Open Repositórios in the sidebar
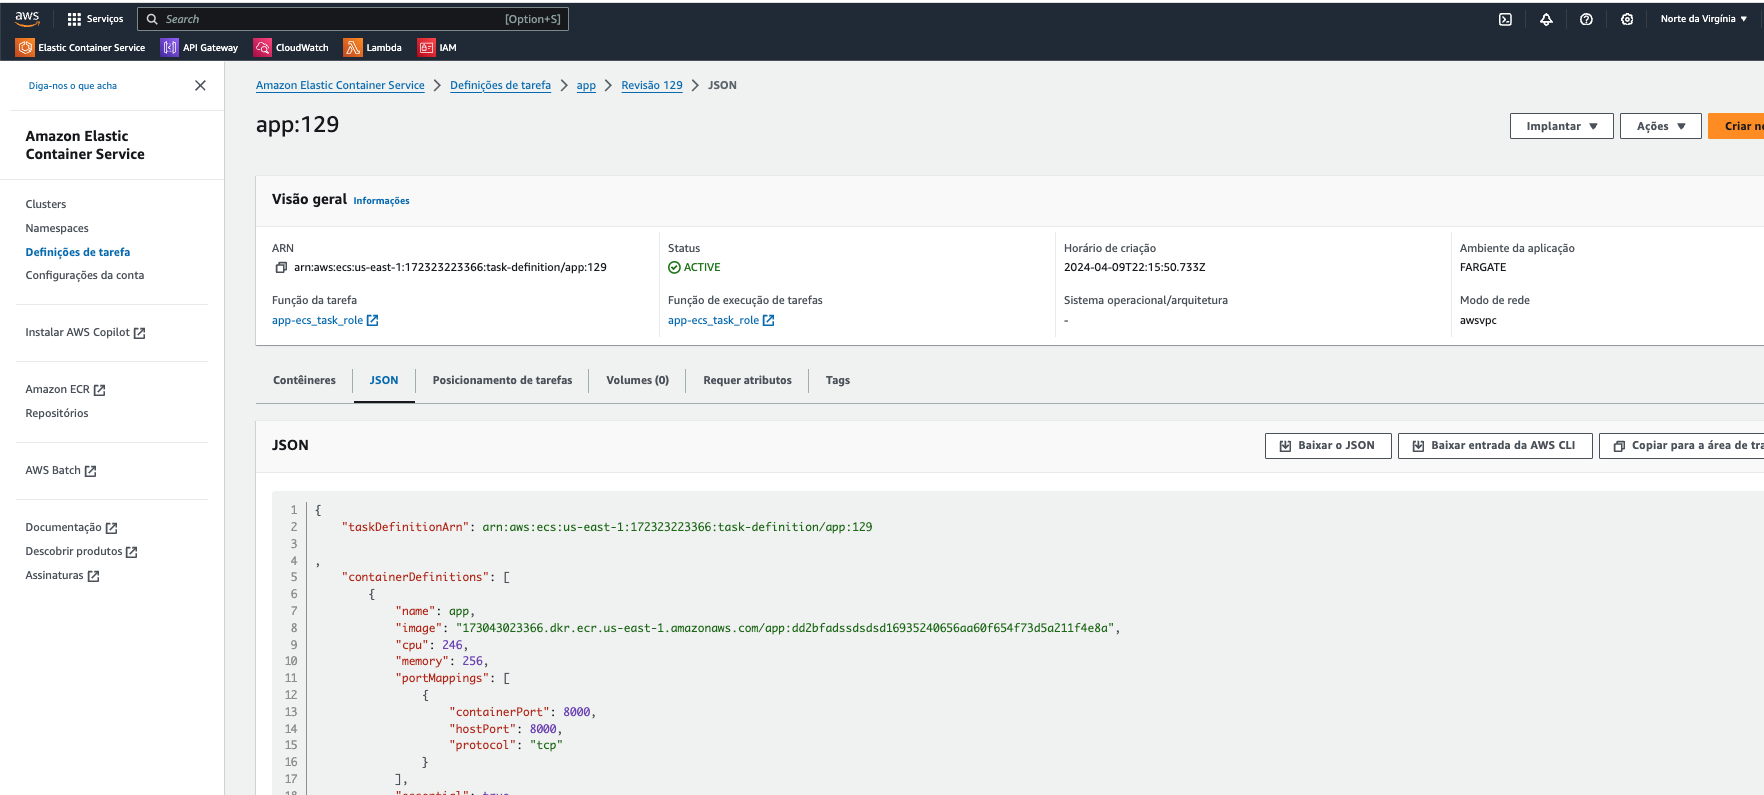Image resolution: width=1764 pixels, height=795 pixels. (x=57, y=413)
